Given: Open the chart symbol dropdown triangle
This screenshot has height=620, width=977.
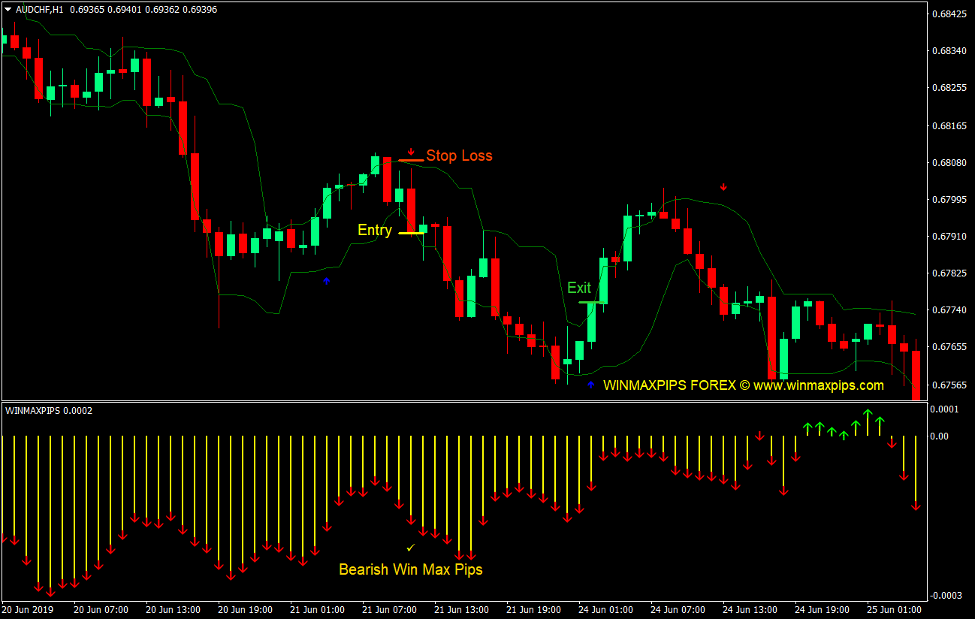Looking at the screenshot, I should pos(8,9).
